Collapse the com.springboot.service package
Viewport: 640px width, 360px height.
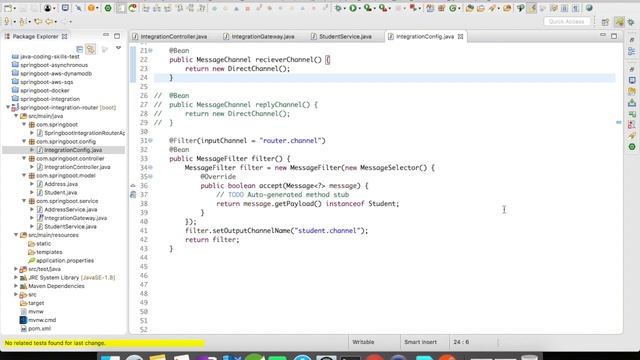click(24, 201)
